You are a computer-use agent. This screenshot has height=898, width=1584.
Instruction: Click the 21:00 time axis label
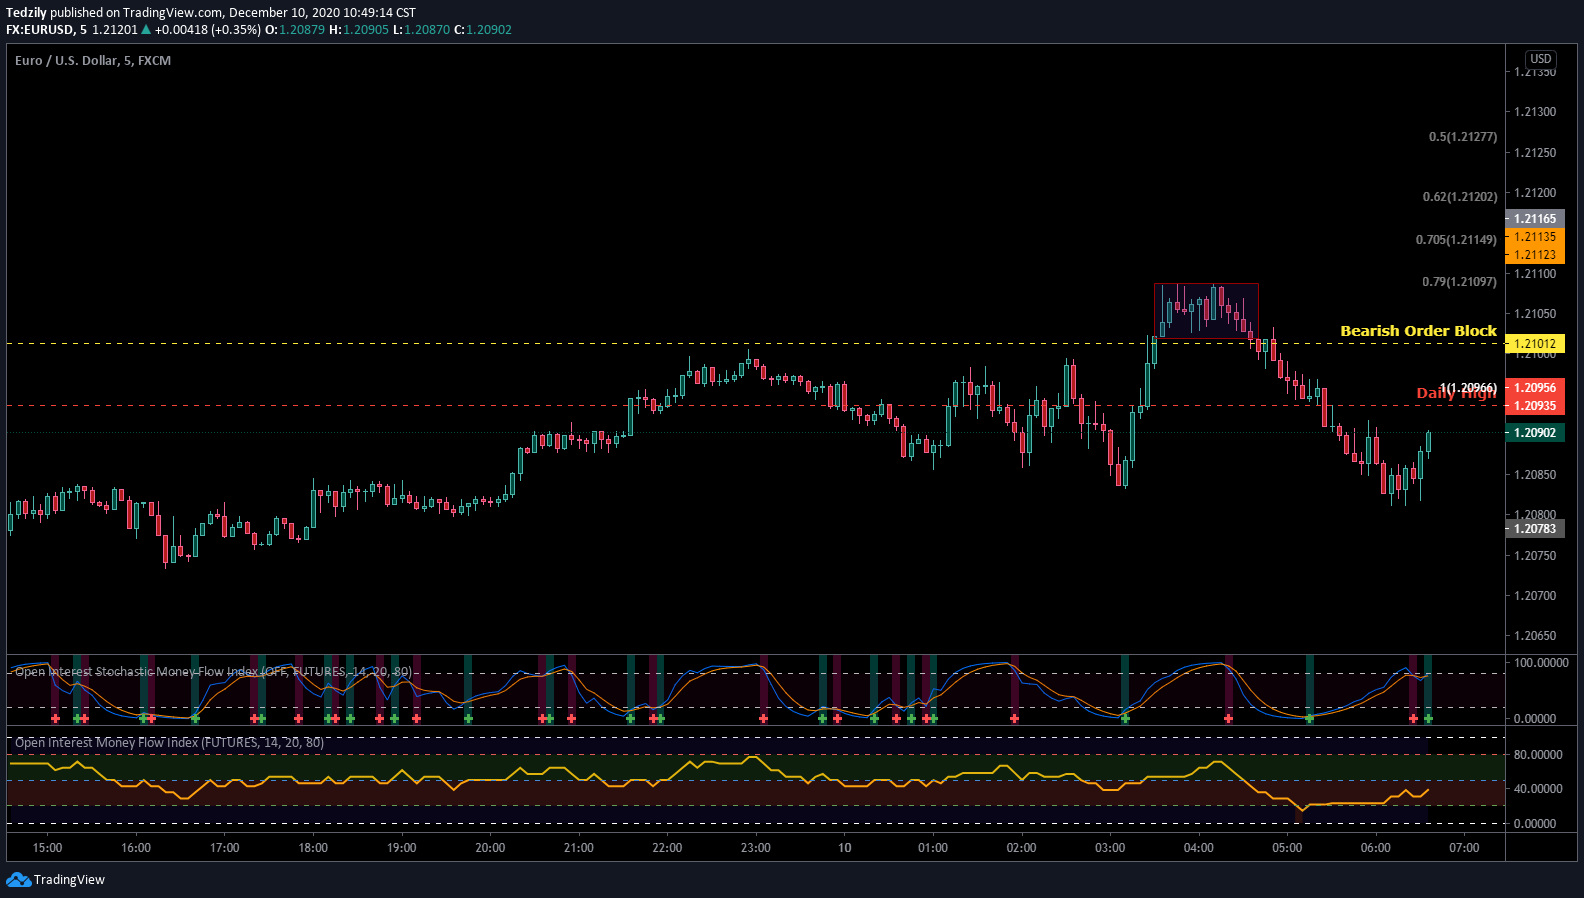(x=579, y=848)
